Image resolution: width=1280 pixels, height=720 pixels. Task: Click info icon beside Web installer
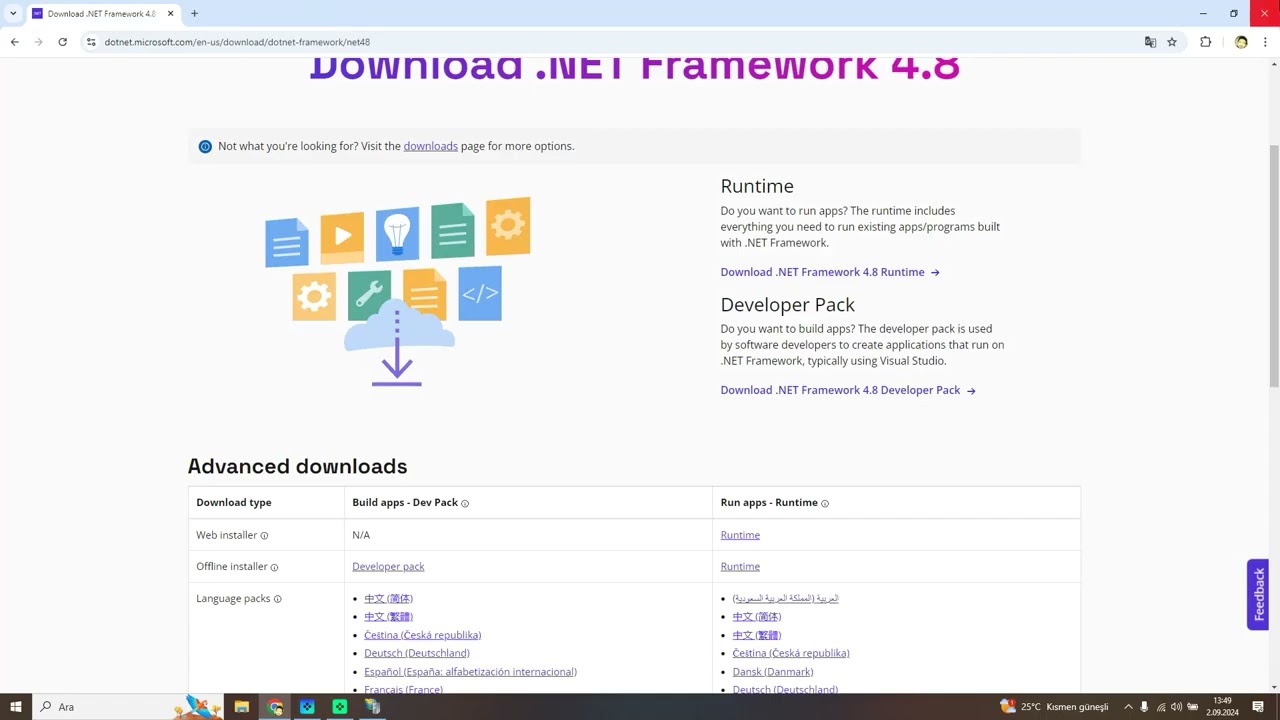264,535
